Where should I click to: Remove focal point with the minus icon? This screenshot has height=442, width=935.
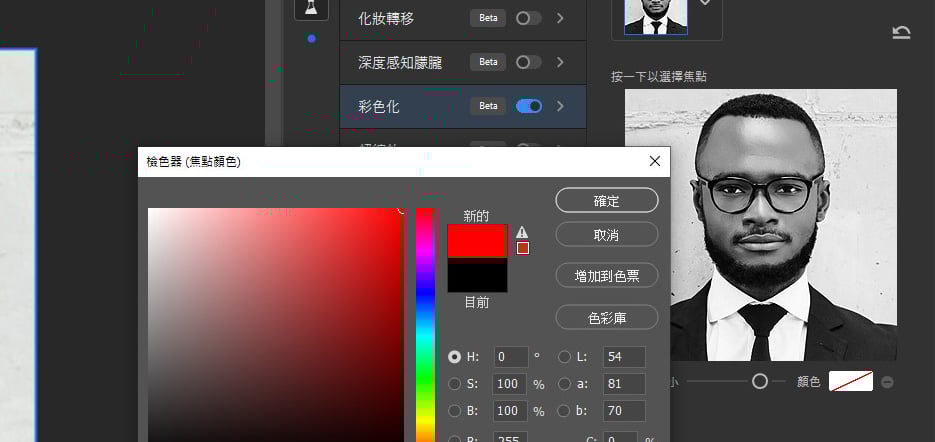(887, 382)
